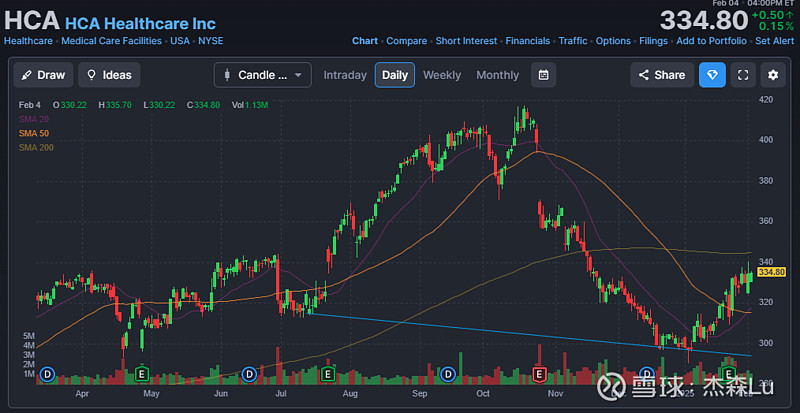This screenshot has width=800, height=413.
Task: Open the Short Interest tab
Action: (x=467, y=41)
